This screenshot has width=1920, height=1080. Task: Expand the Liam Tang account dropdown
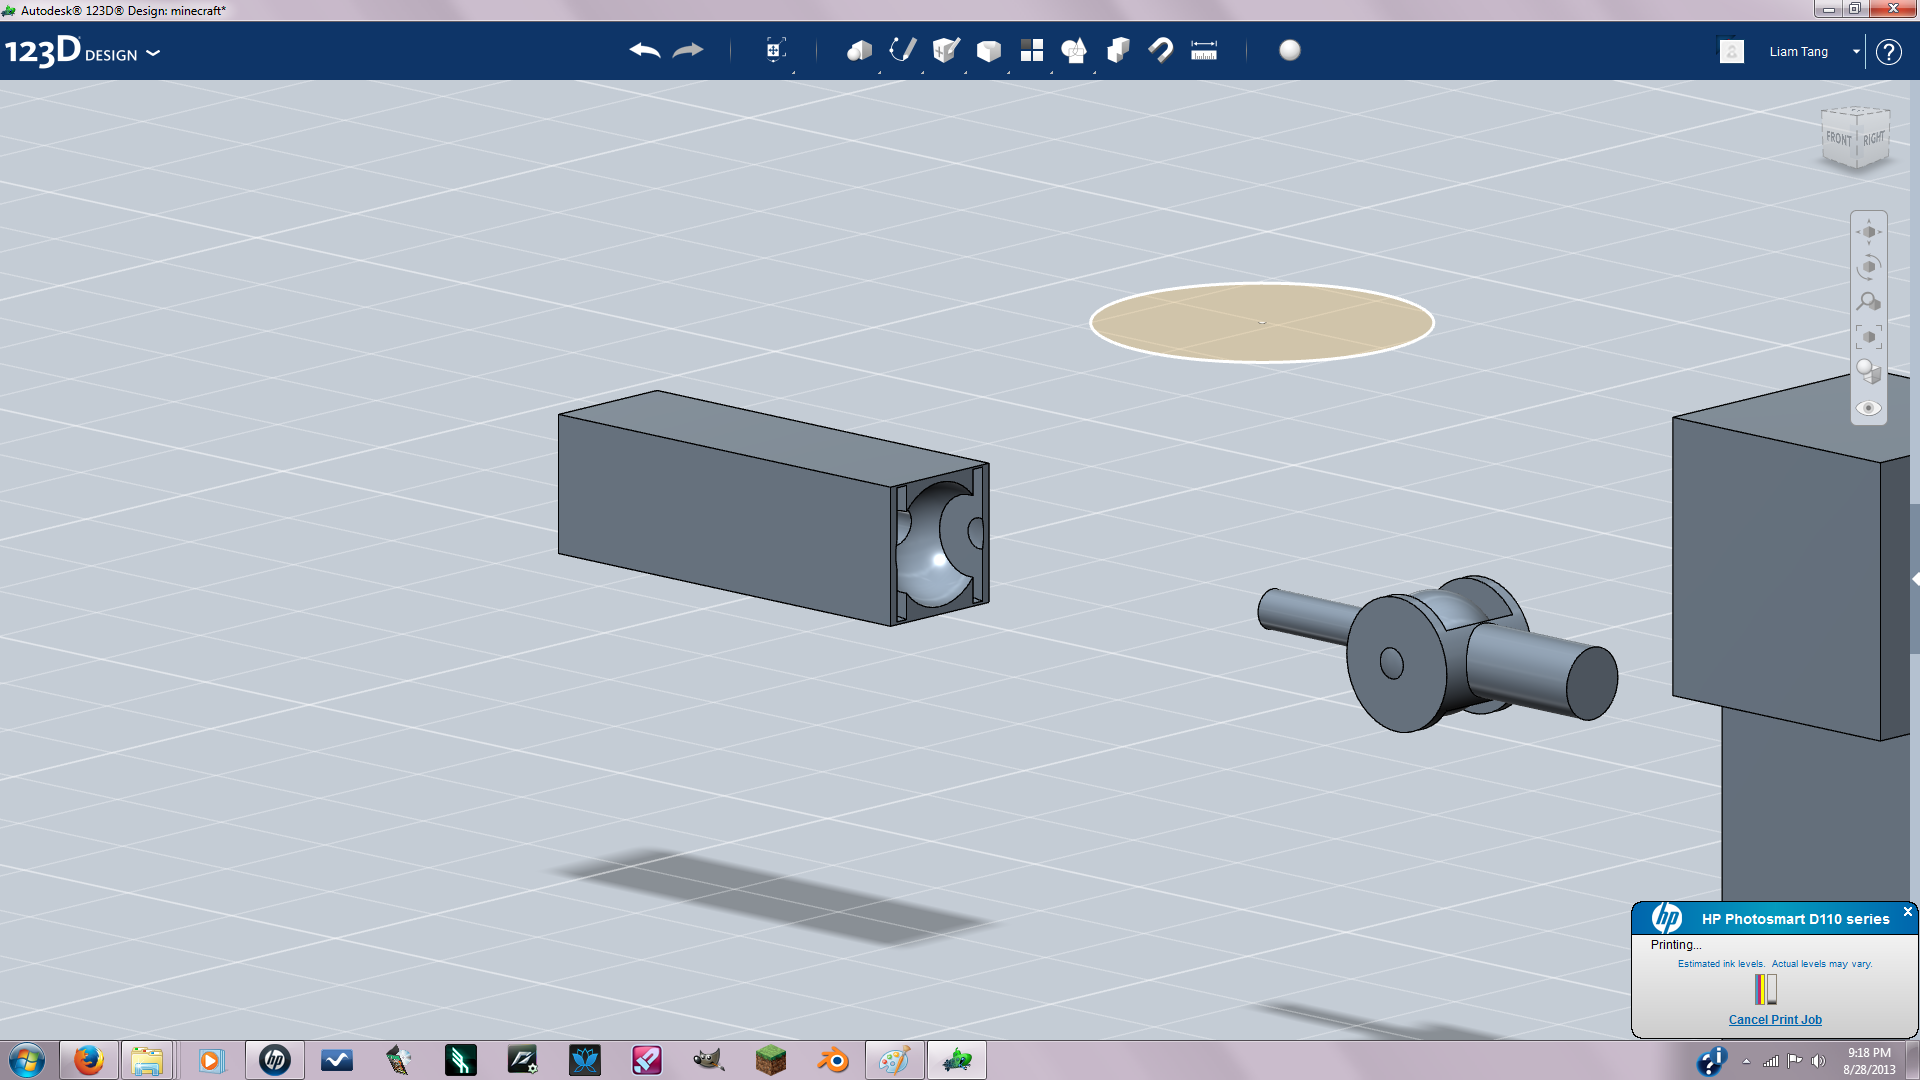[x=1856, y=51]
